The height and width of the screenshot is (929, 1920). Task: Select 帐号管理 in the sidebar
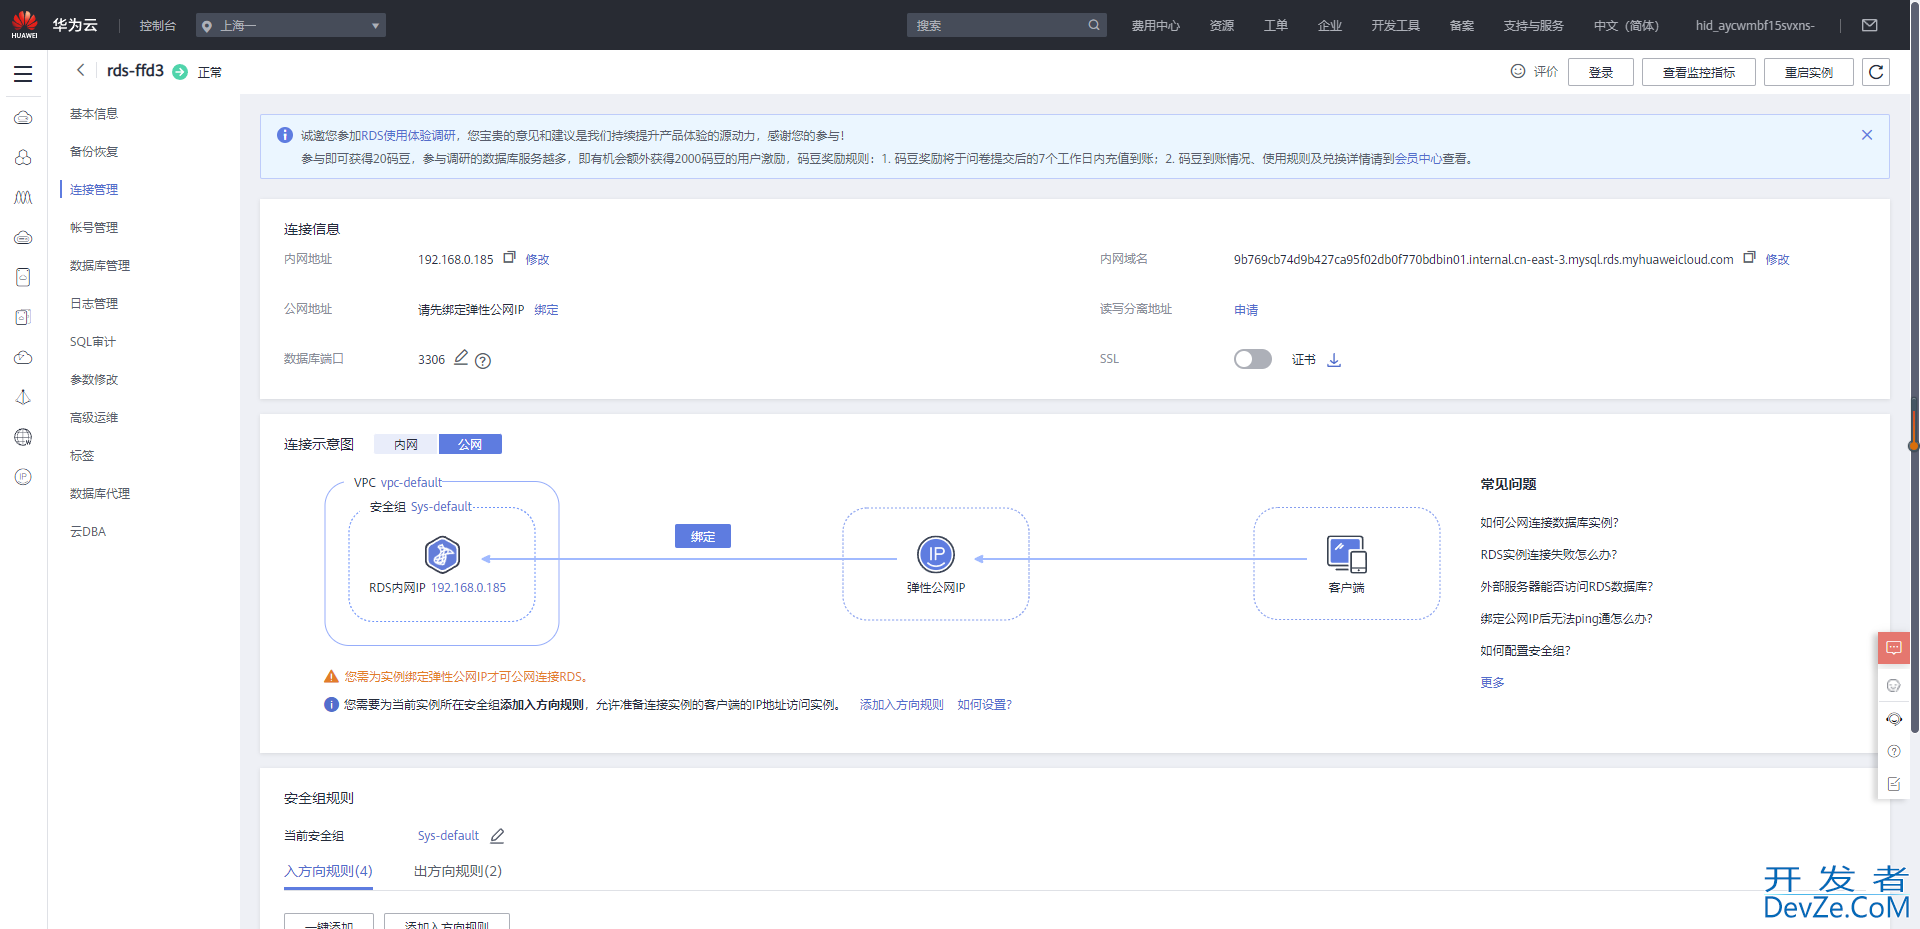94,228
